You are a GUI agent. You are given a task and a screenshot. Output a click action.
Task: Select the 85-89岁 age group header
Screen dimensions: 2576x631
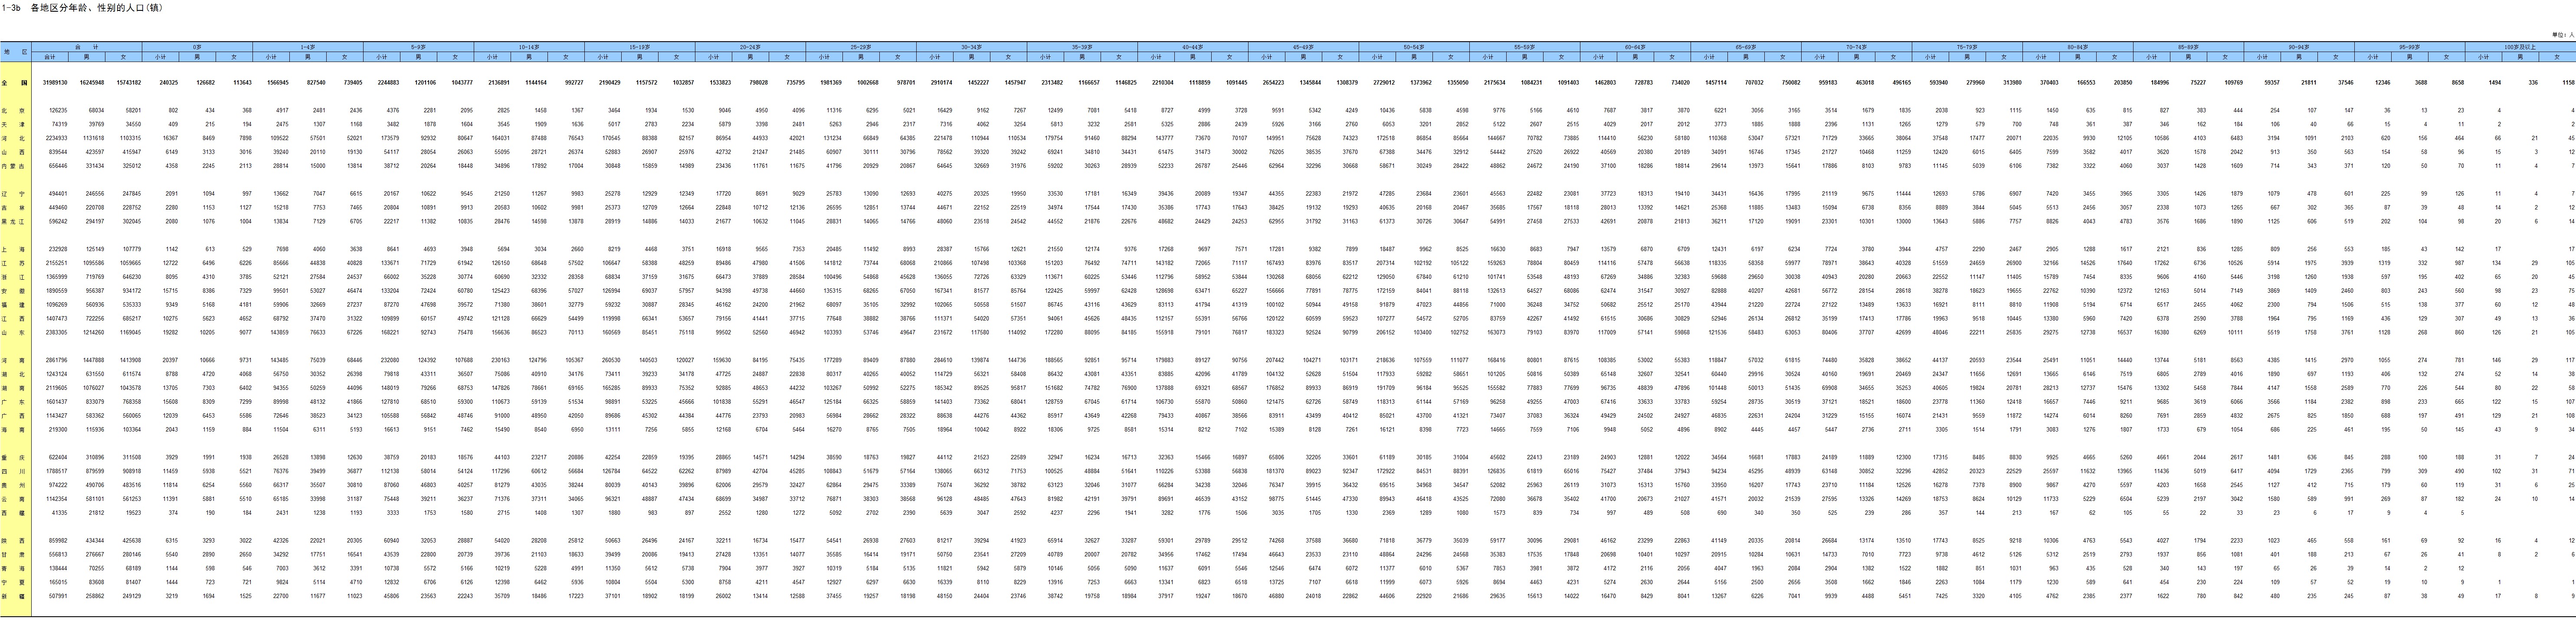click(x=2188, y=47)
